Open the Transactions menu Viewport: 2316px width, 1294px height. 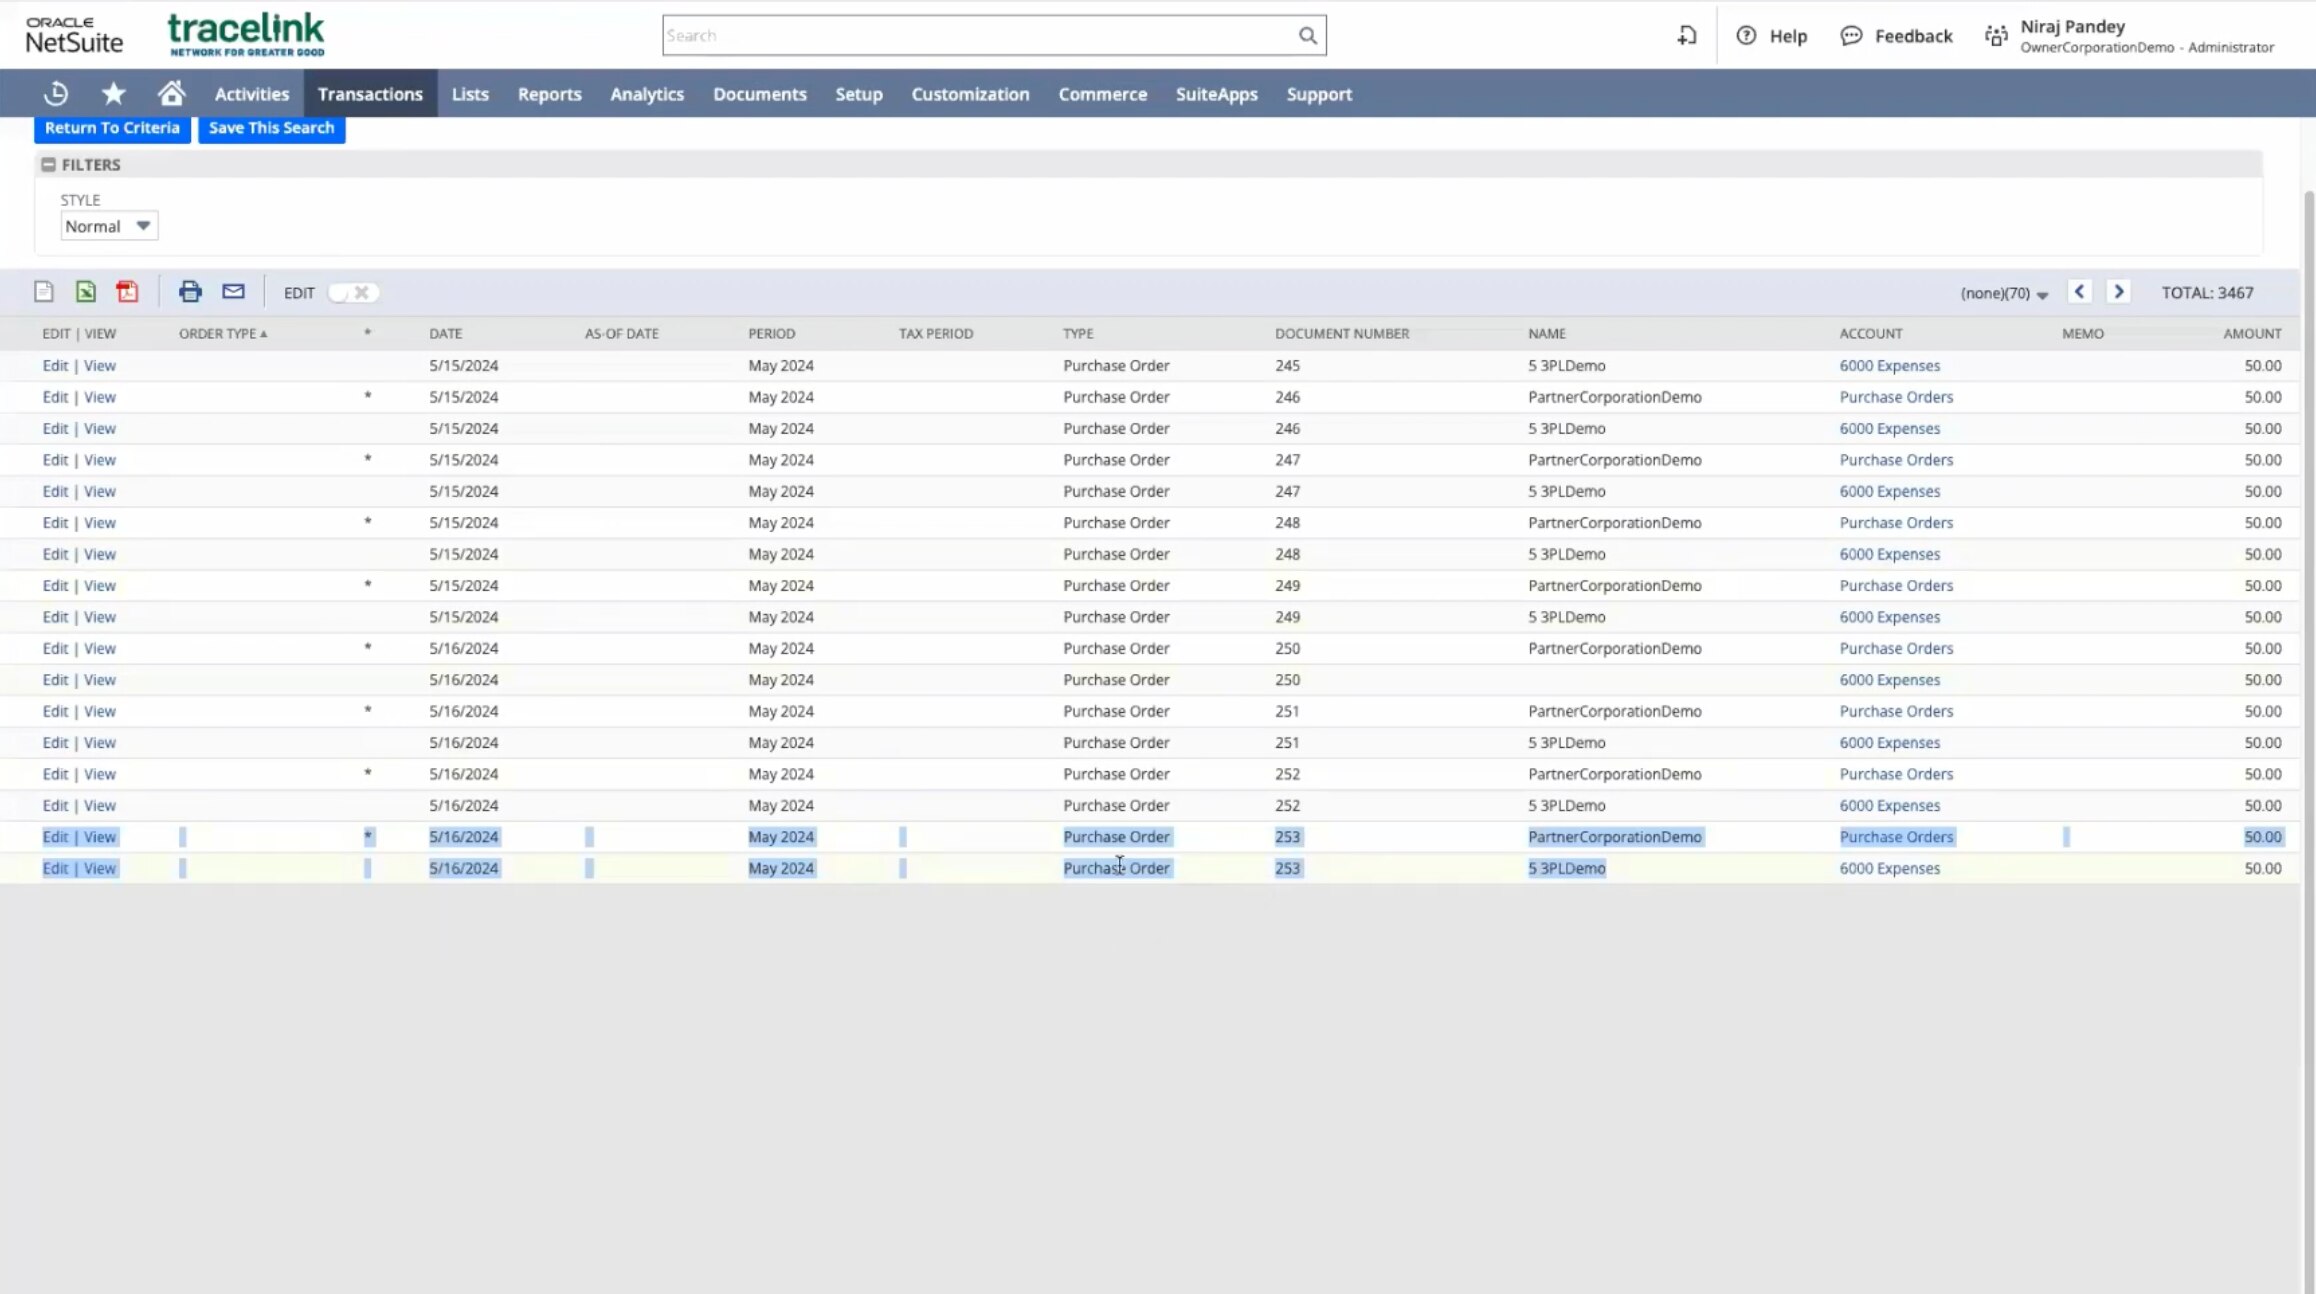pos(370,93)
